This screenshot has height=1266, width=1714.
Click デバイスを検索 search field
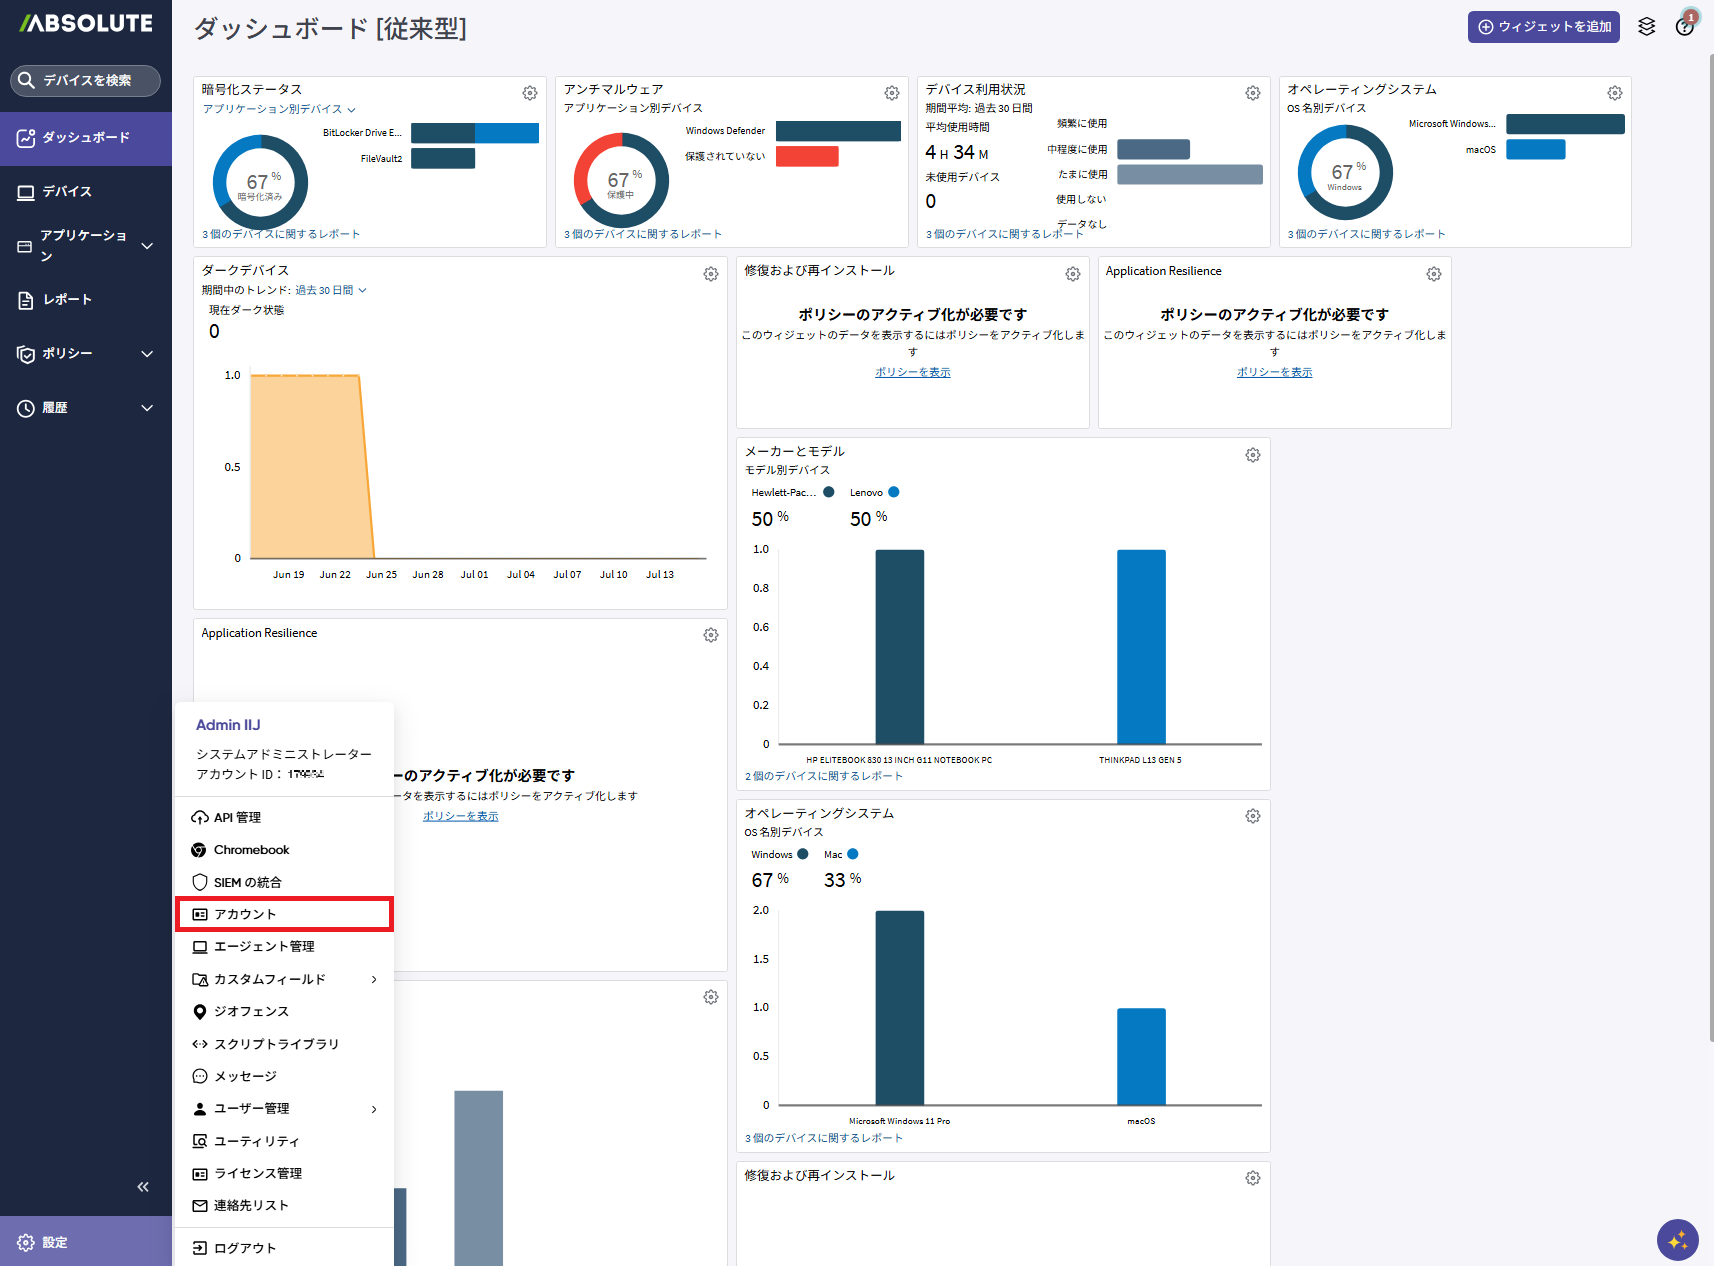(86, 81)
